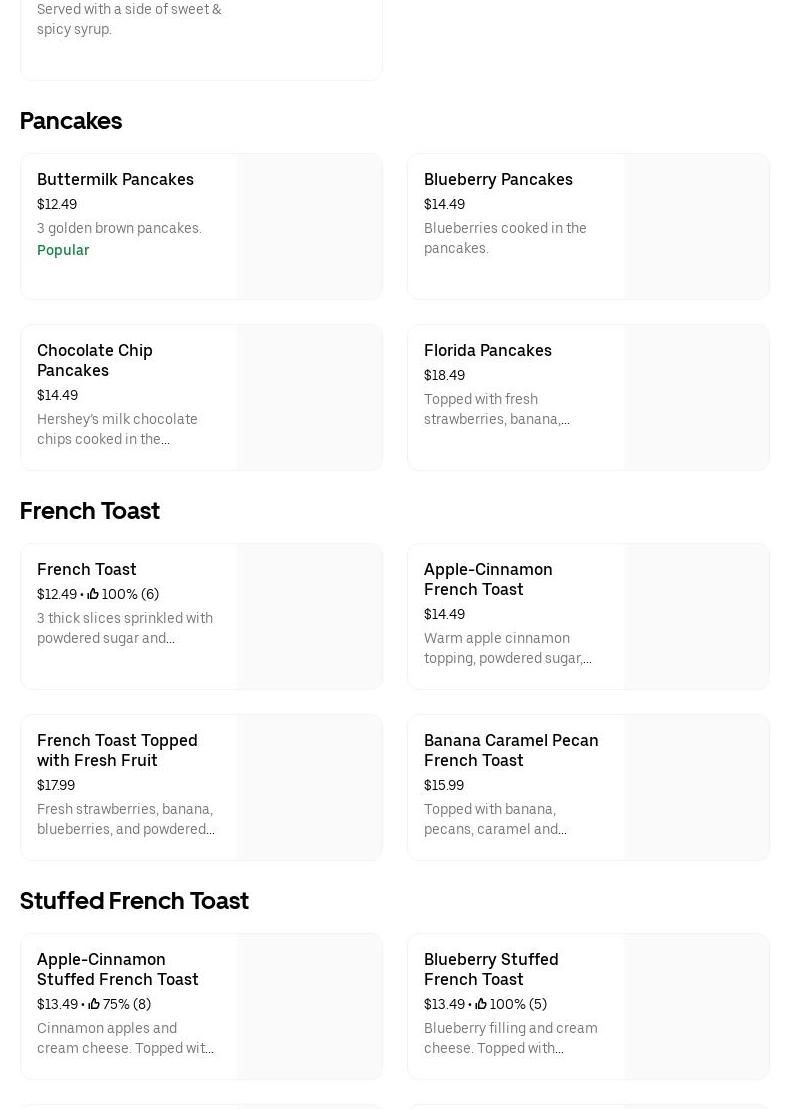Select the Blueberry Pancakes menu item

(498, 180)
